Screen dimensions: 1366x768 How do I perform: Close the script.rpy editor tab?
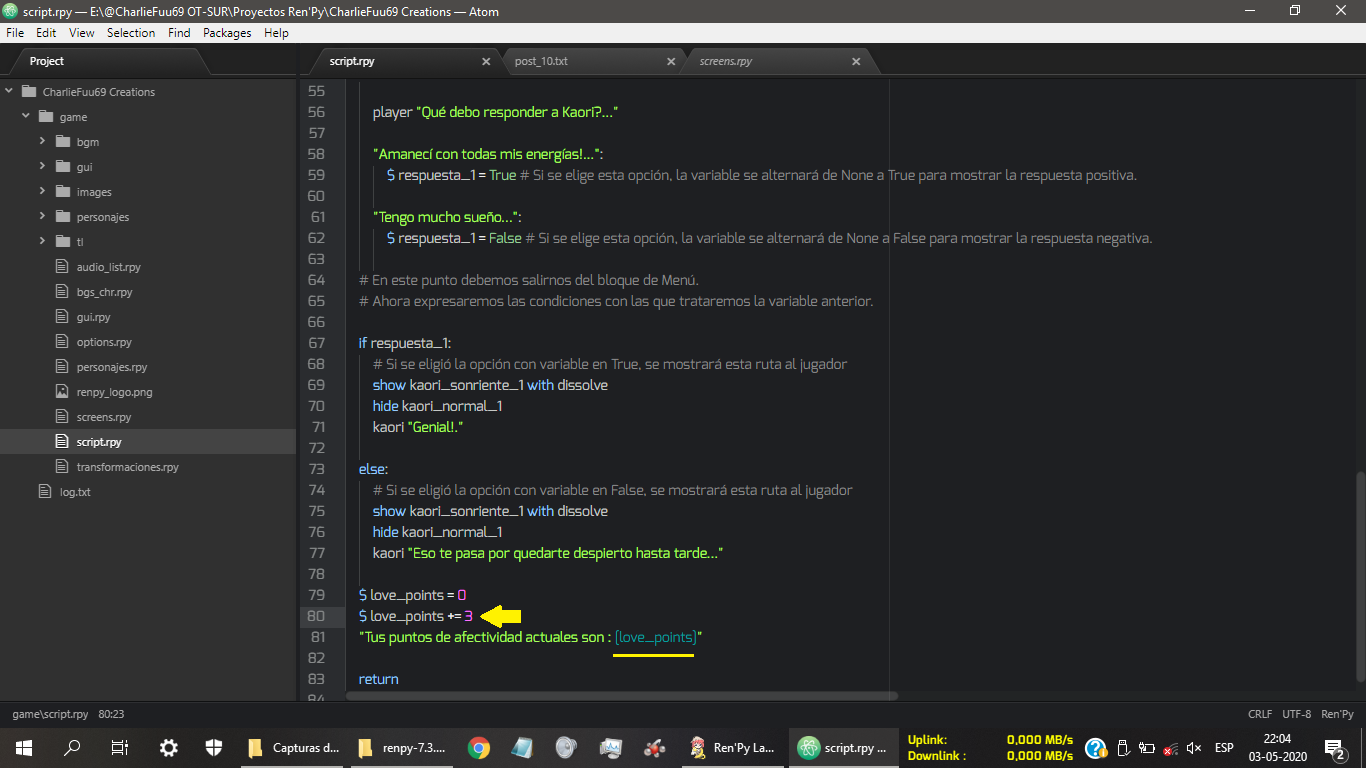click(x=486, y=62)
